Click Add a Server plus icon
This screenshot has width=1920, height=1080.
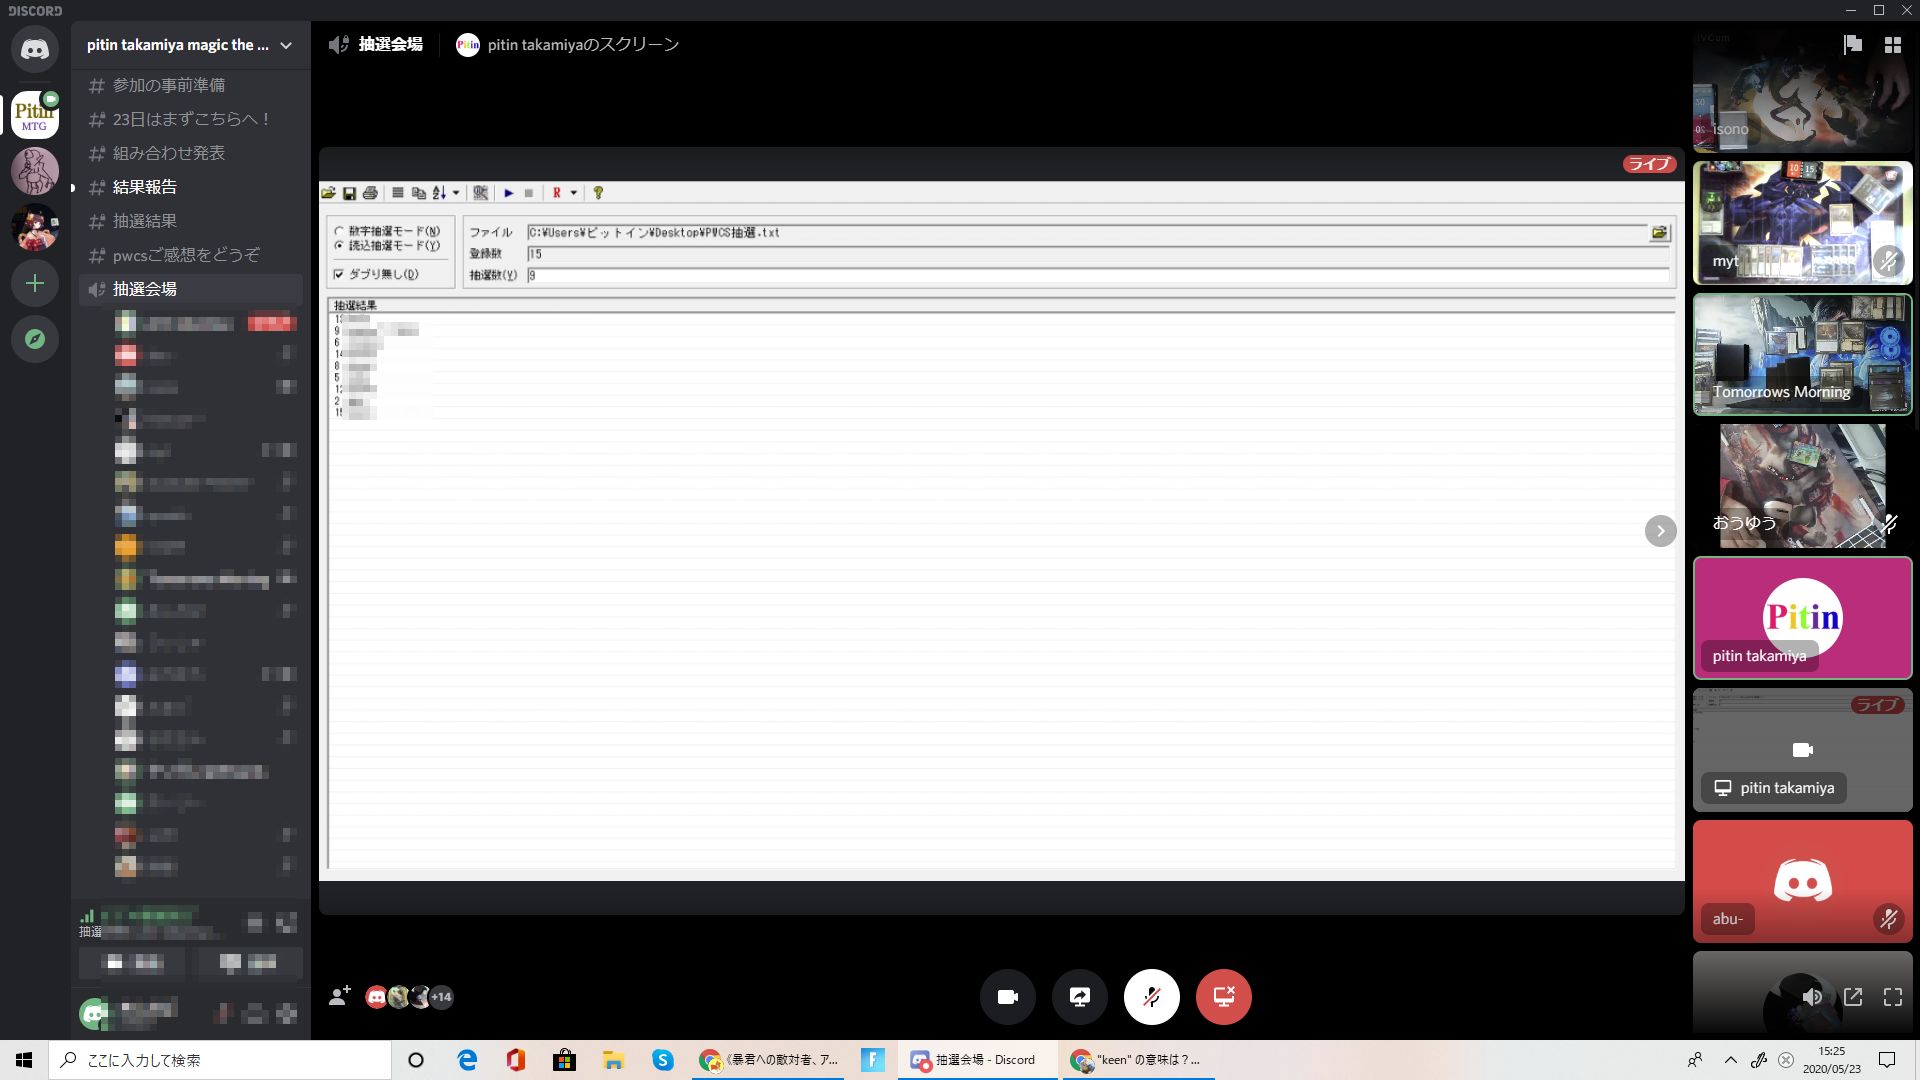pos(35,284)
